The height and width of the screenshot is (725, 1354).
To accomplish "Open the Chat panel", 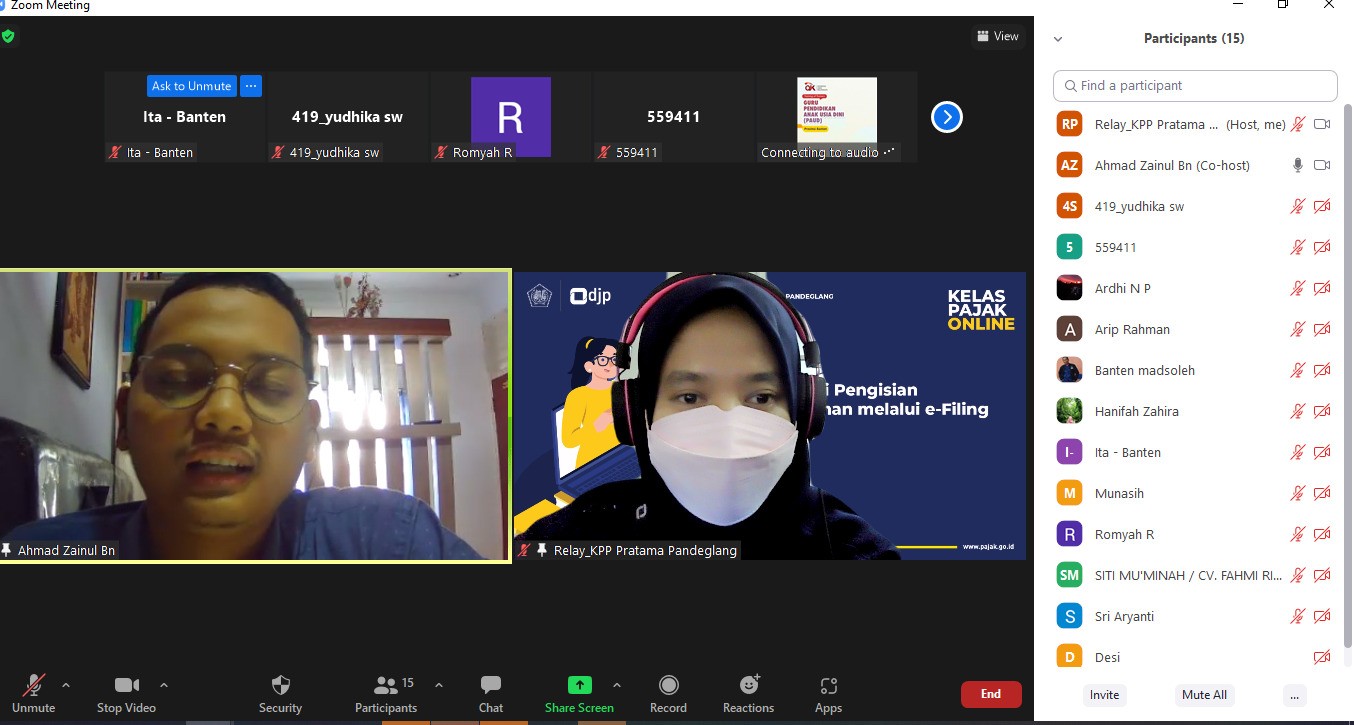I will [x=491, y=685].
